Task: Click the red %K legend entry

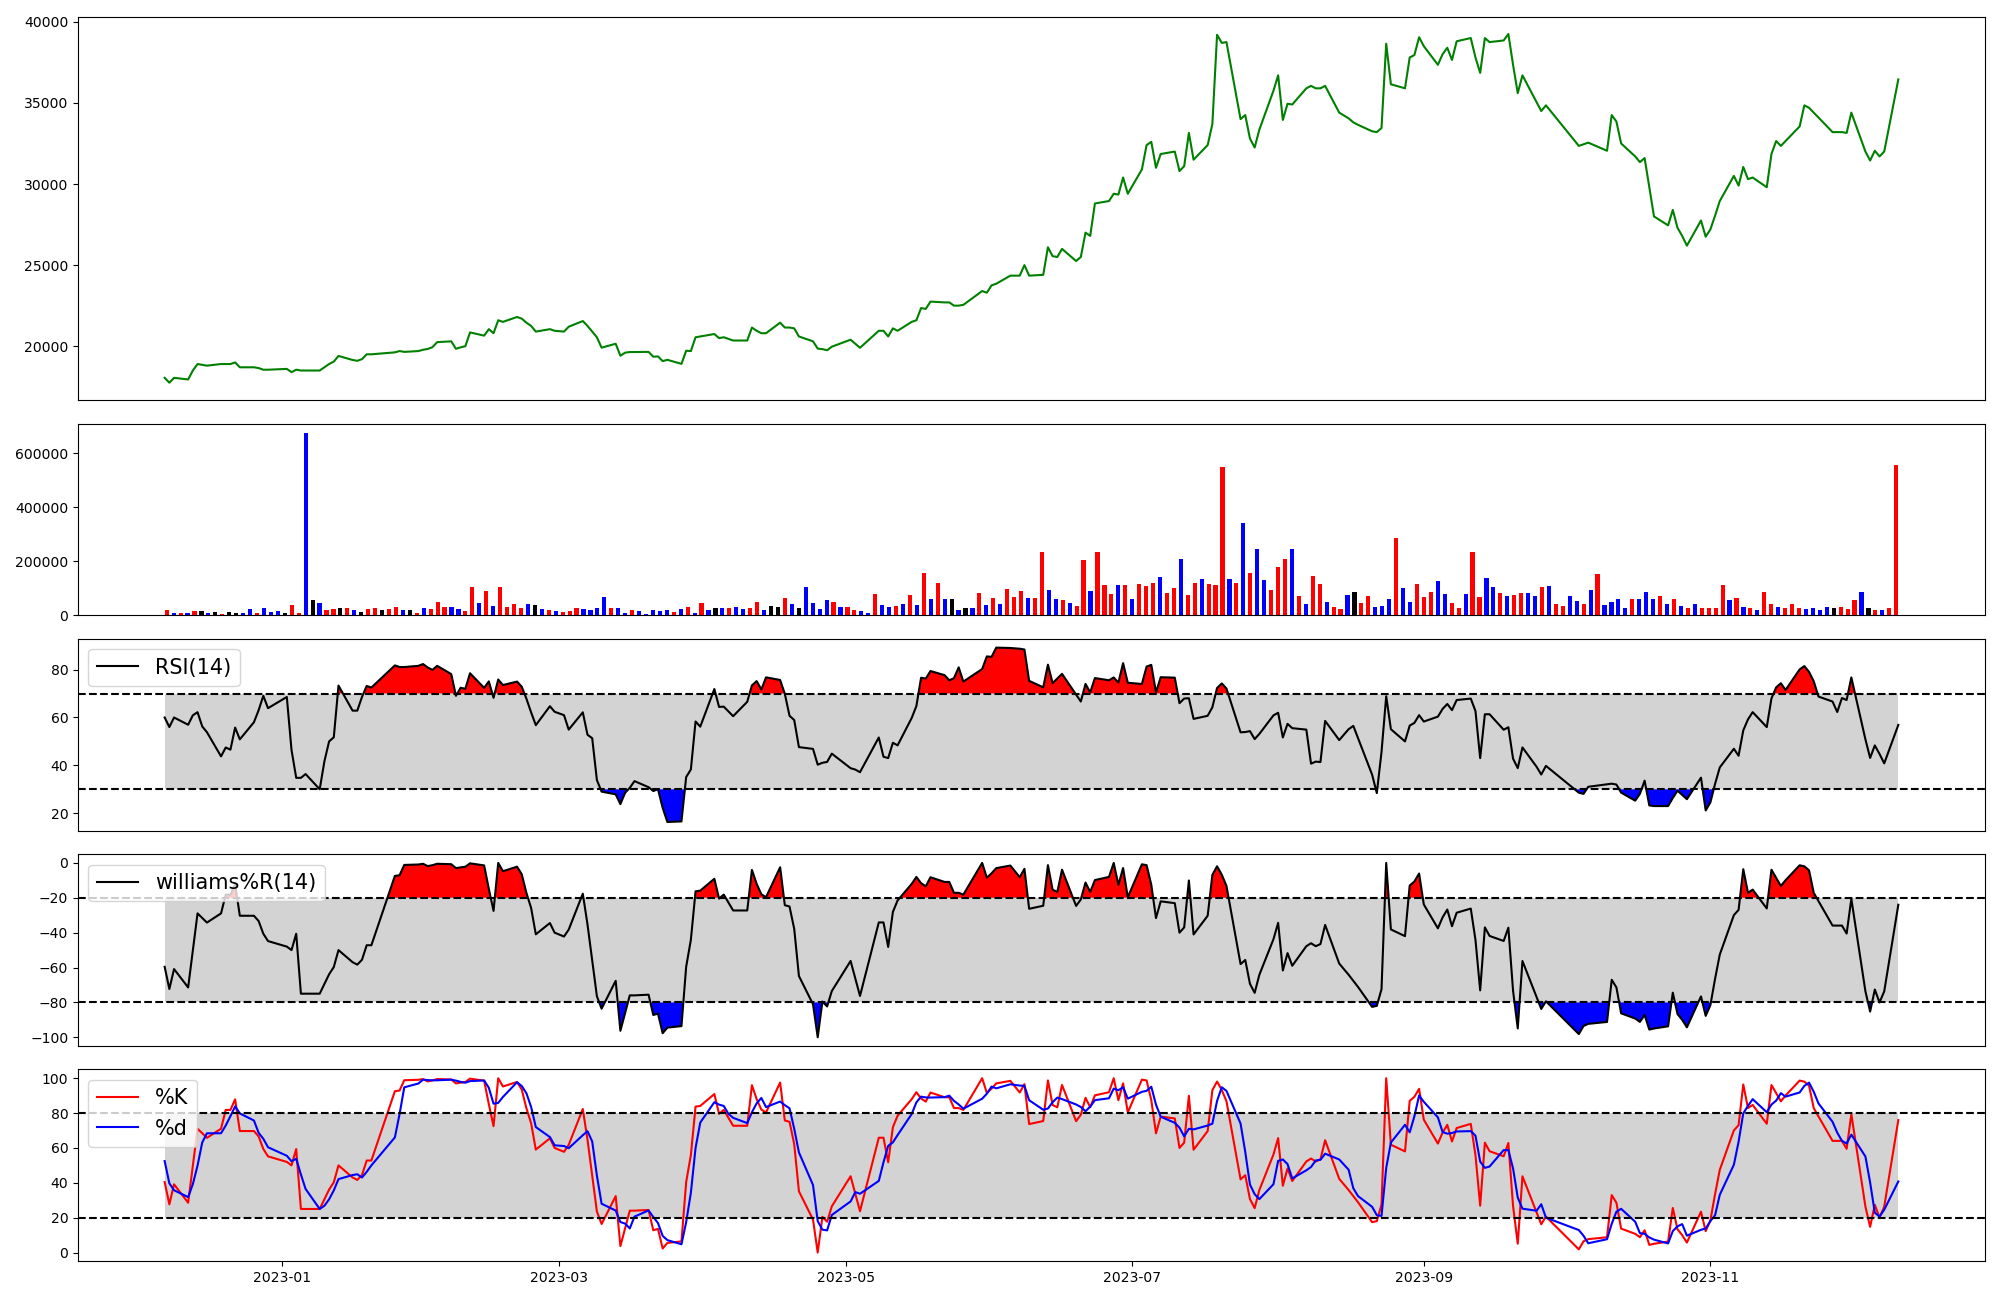Action: coord(170,1097)
